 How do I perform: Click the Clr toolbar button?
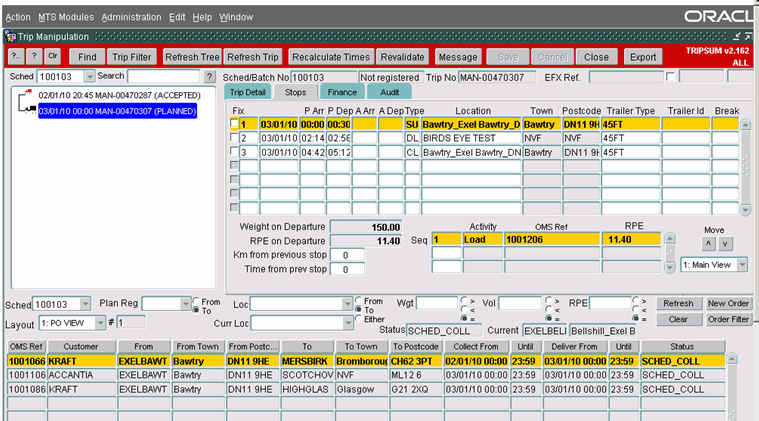[x=52, y=56]
